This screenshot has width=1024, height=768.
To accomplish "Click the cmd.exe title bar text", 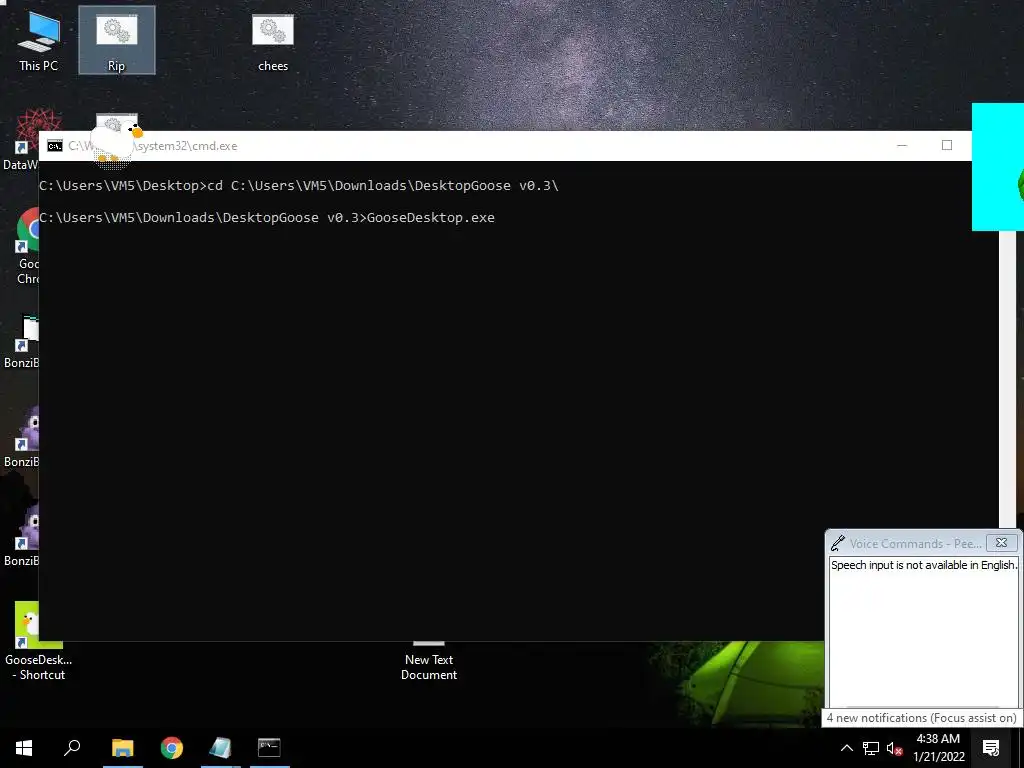I will click(153, 146).
